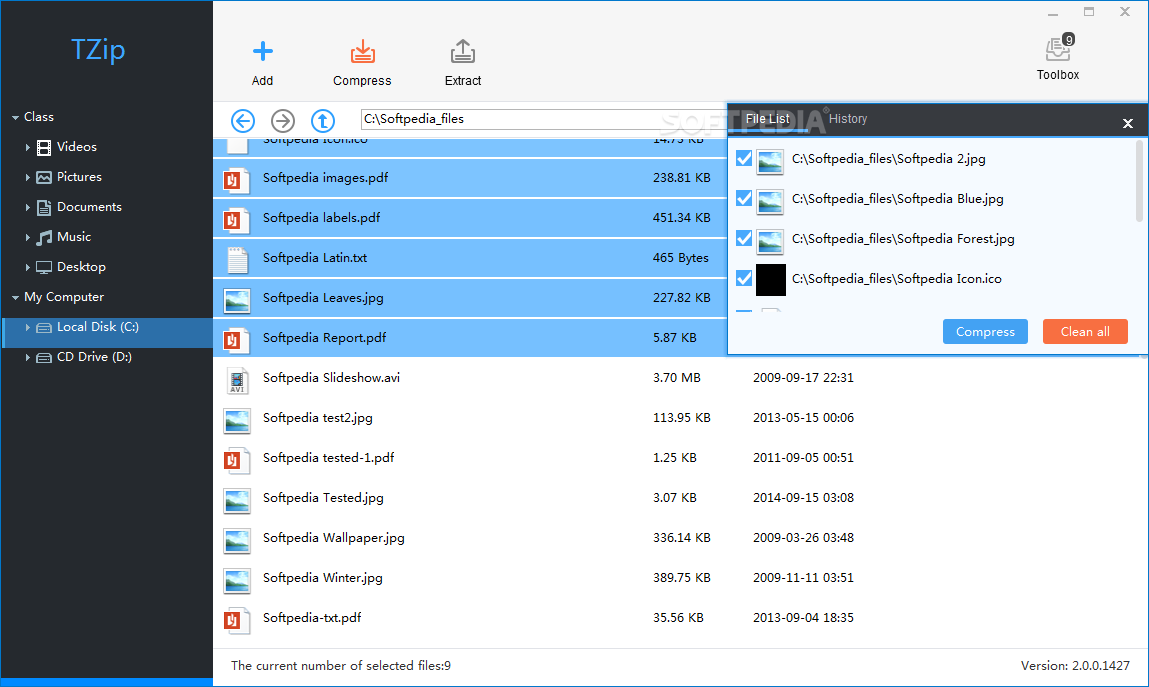Click thumbnail of Softpedia Forest.jpg entry
This screenshot has width=1149, height=687.
point(770,240)
